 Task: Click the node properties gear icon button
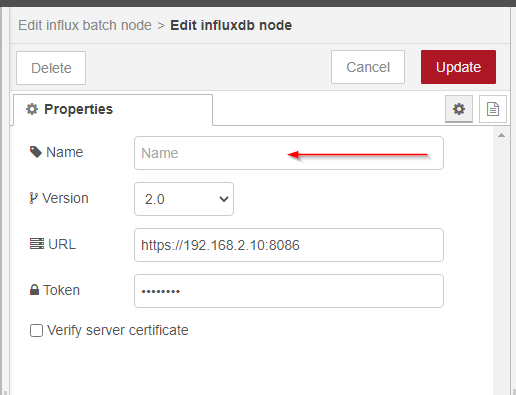coord(459,109)
